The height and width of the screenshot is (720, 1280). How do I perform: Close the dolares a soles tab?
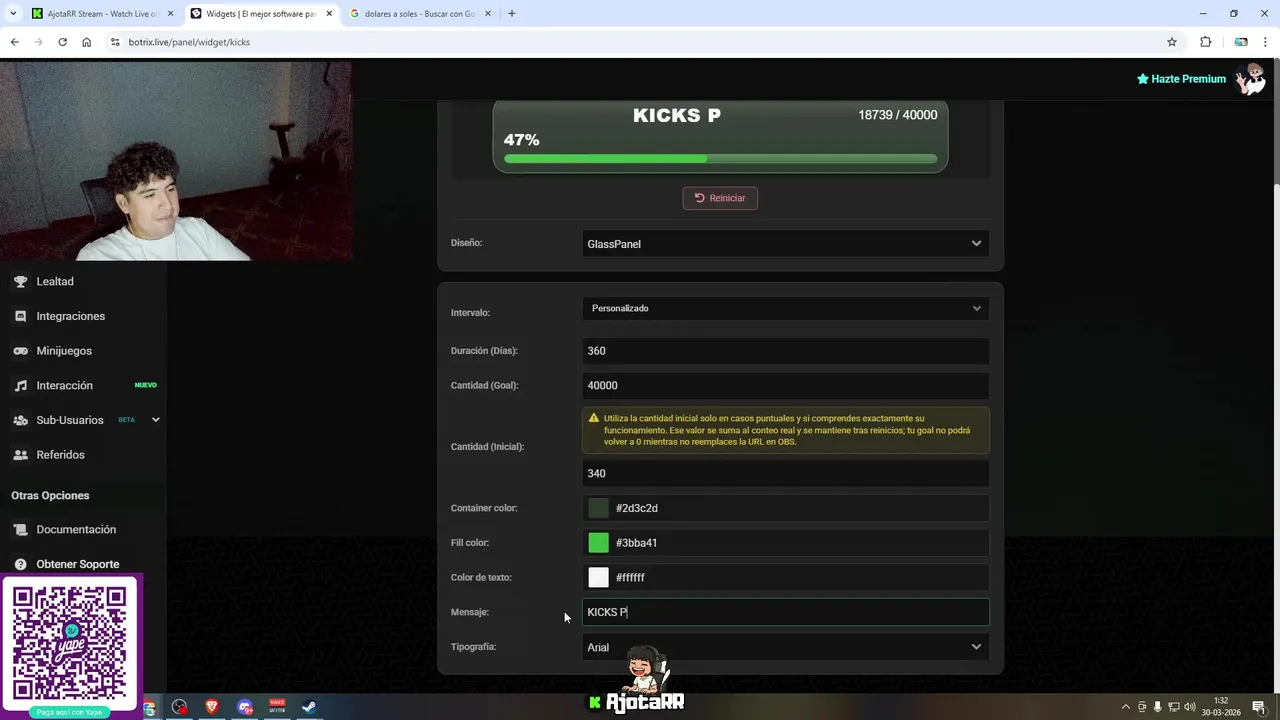click(x=487, y=14)
